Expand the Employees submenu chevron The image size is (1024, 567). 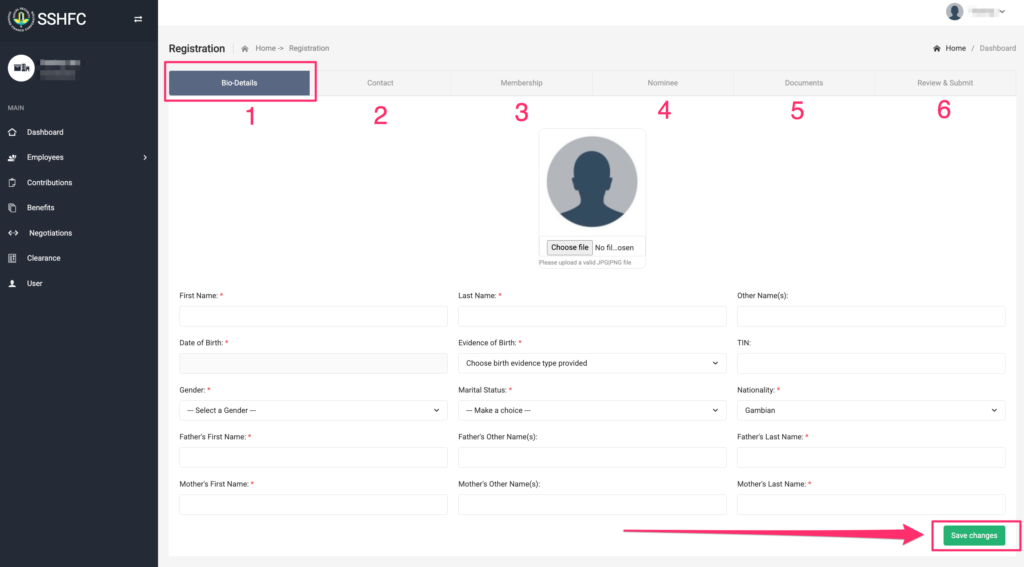point(145,158)
